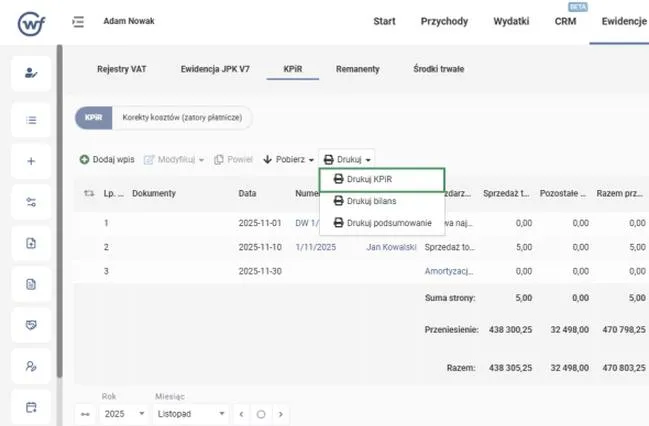
Task: Go to next month arrow
Action: pos(281,413)
